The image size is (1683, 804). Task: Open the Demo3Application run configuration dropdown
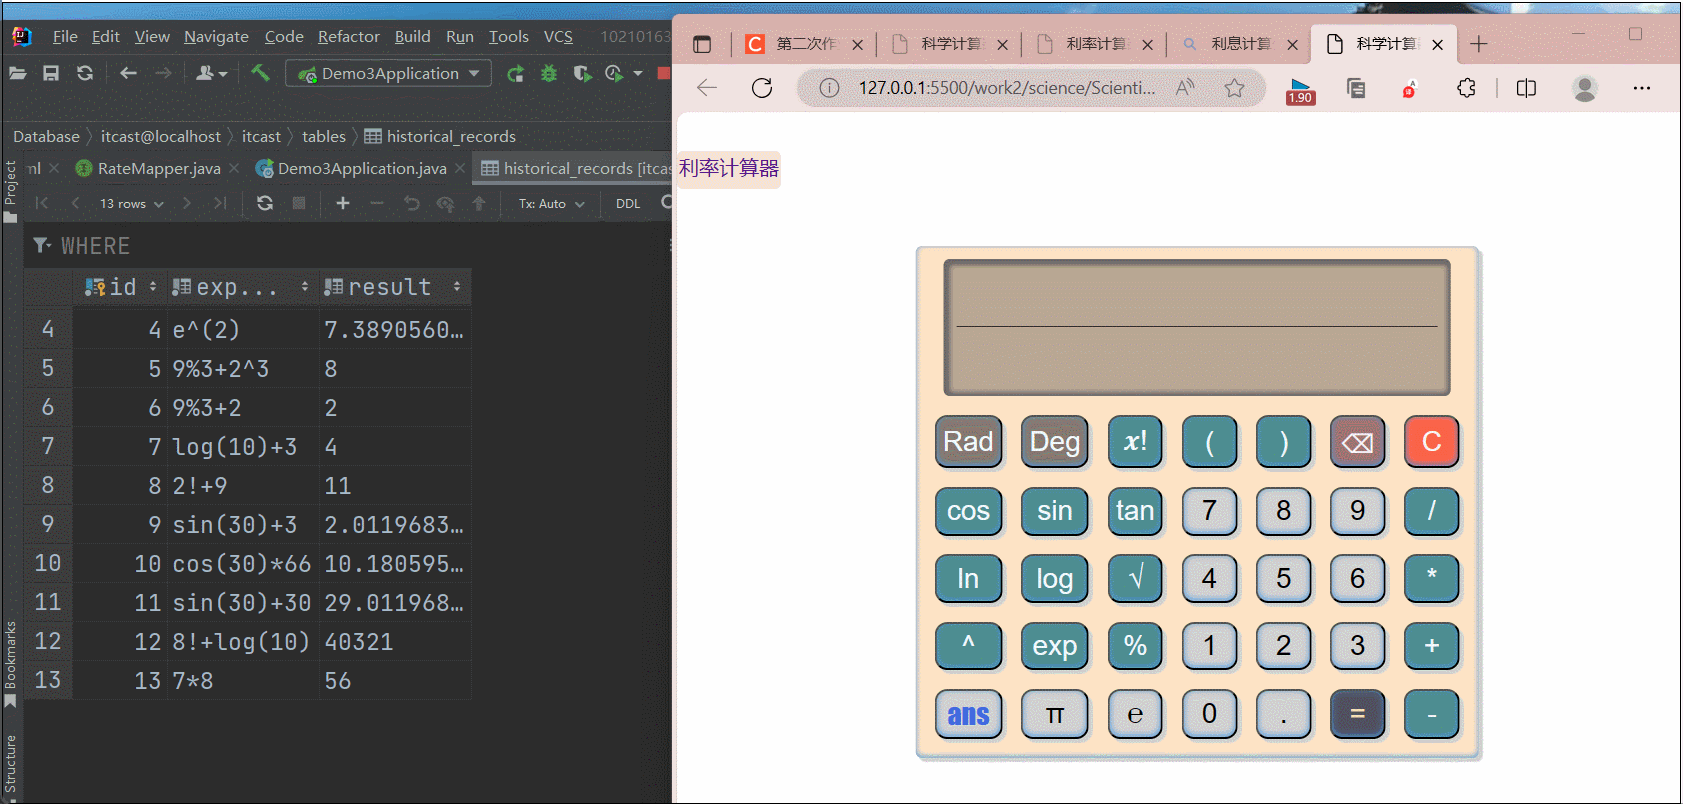[x=389, y=73]
